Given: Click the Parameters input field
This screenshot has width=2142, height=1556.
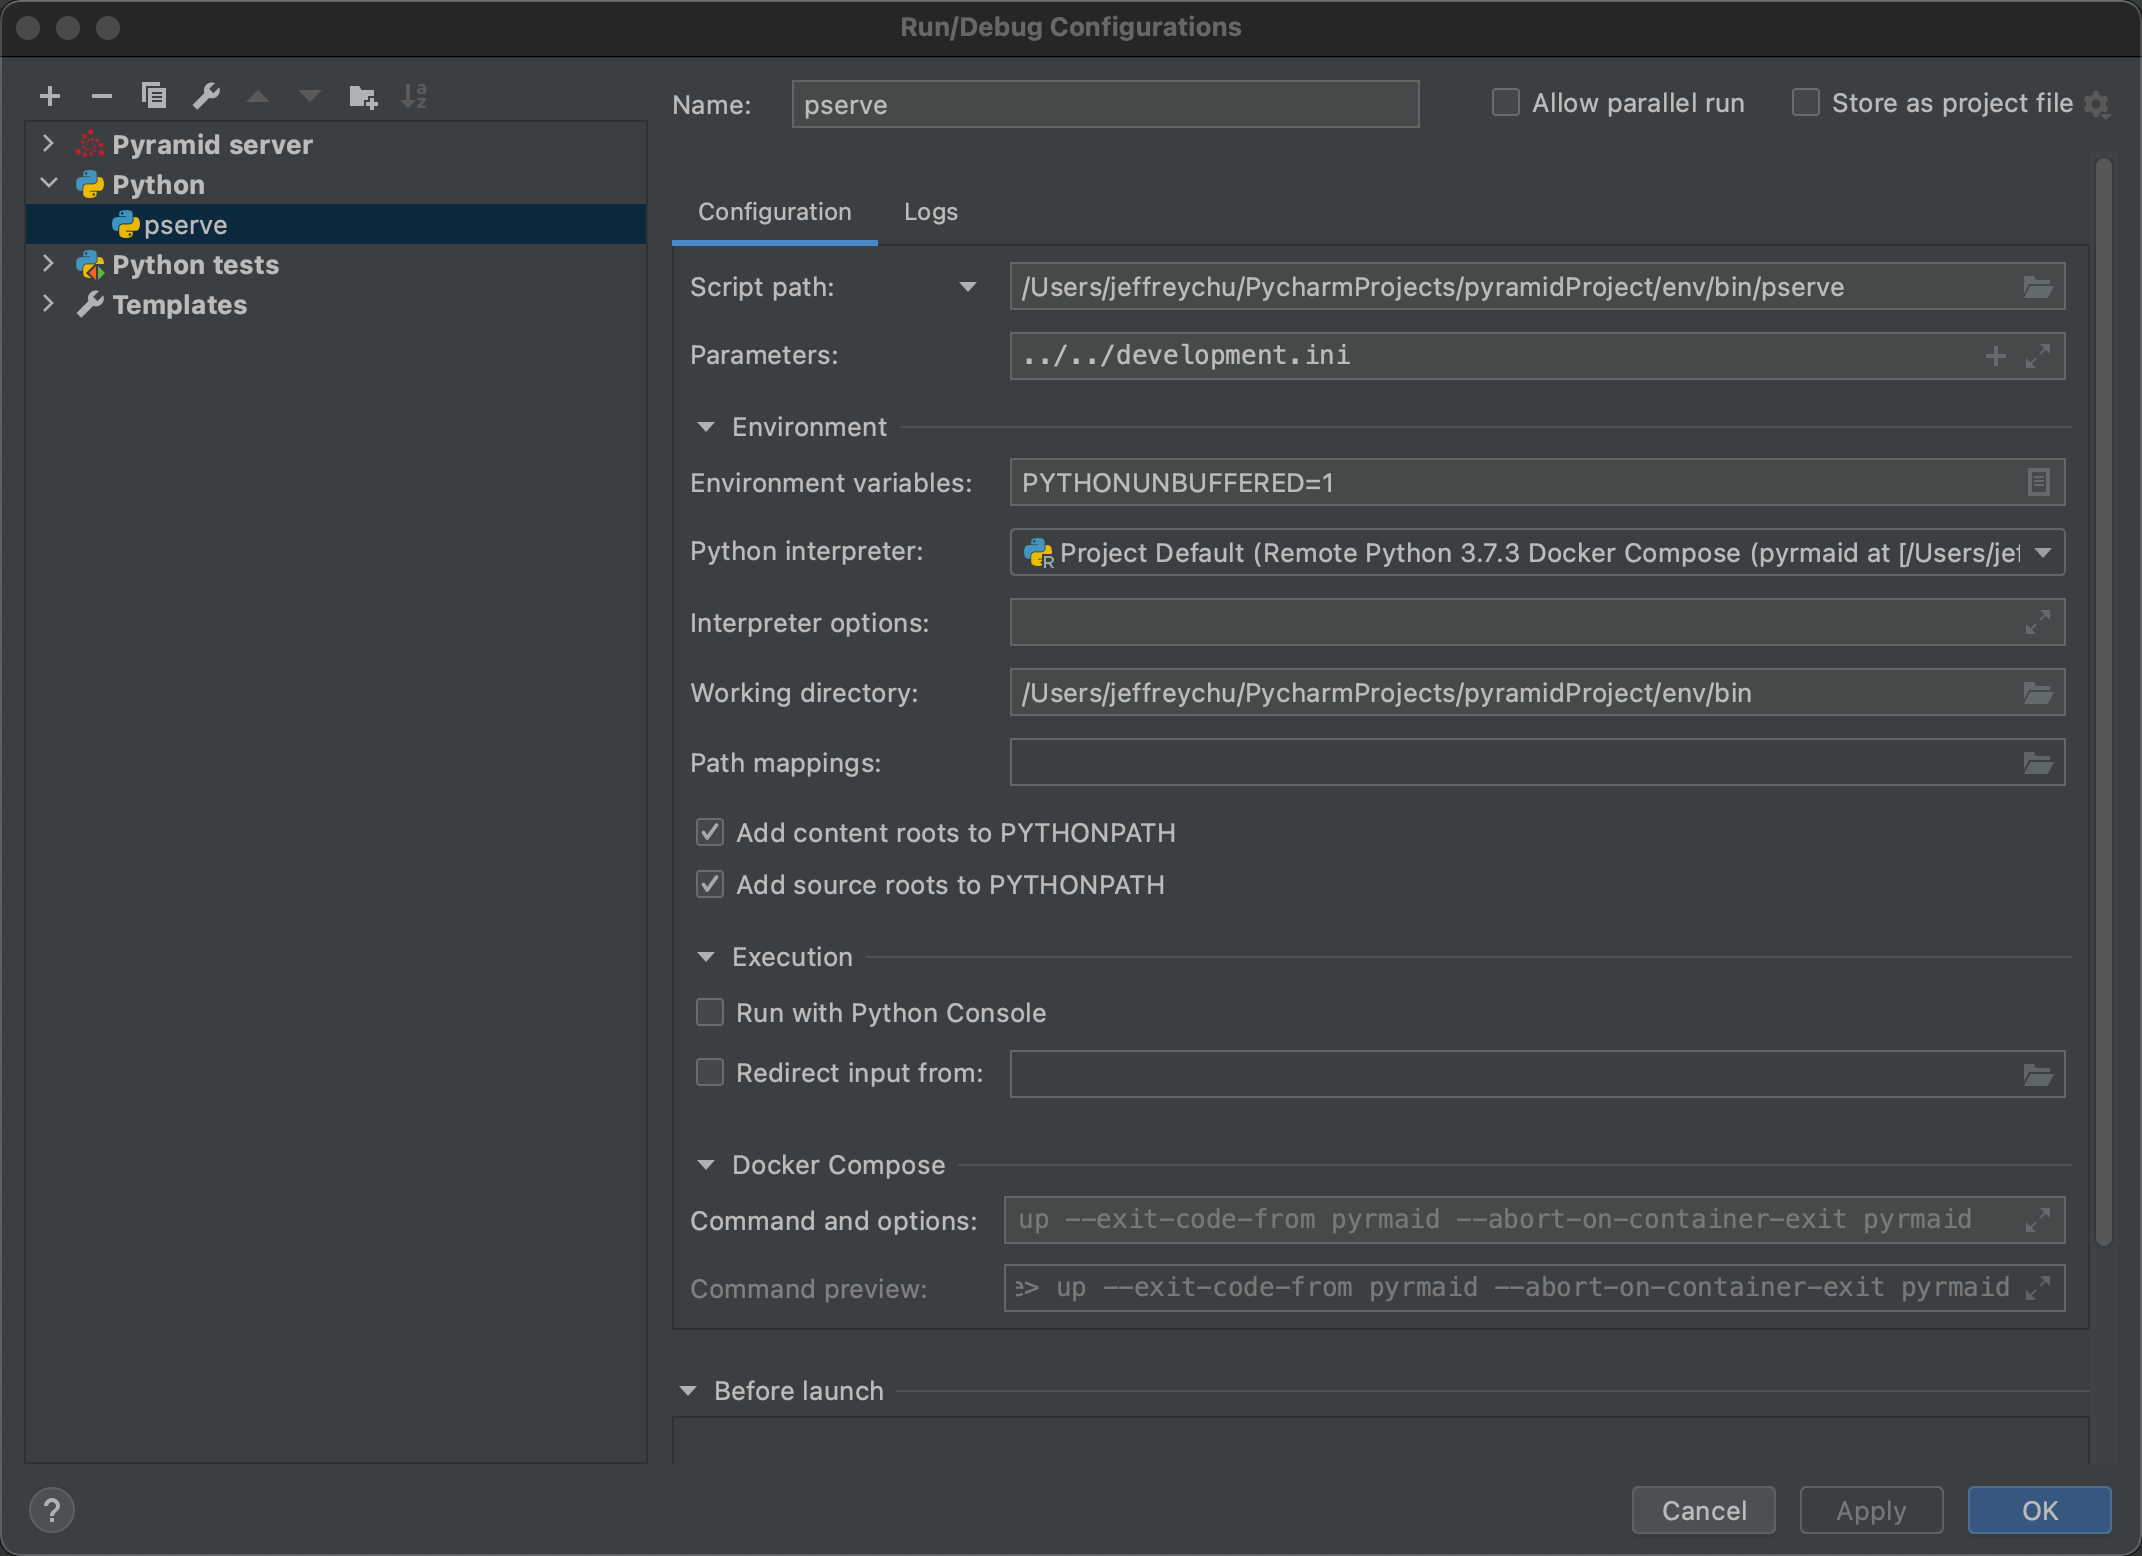Looking at the screenshot, I should click(1497, 356).
